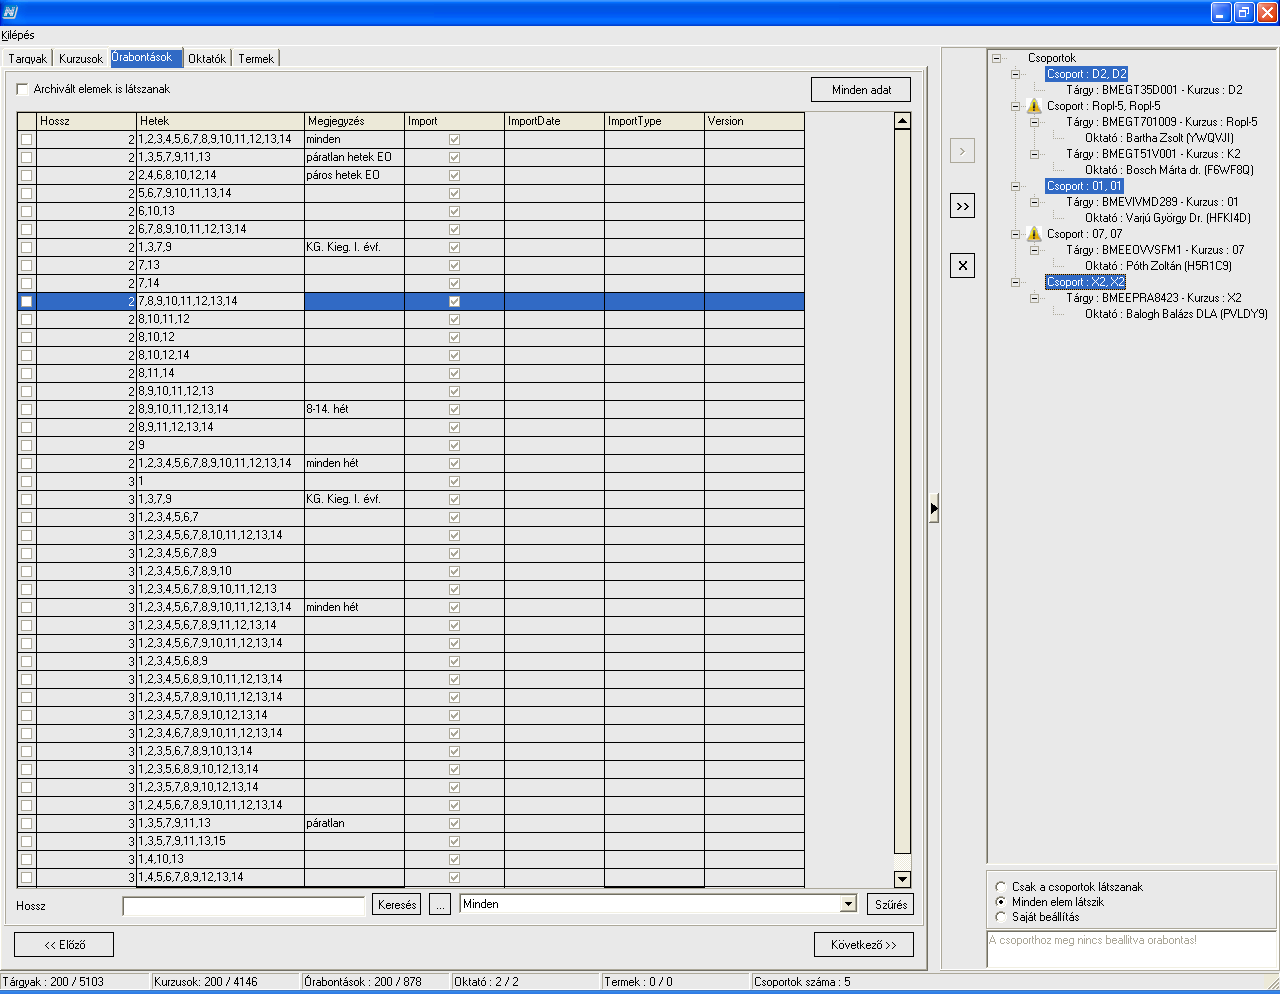Click warning icon beside Csoport Ropl-5
This screenshot has width=1280, height=994.
pos(1034,106)
